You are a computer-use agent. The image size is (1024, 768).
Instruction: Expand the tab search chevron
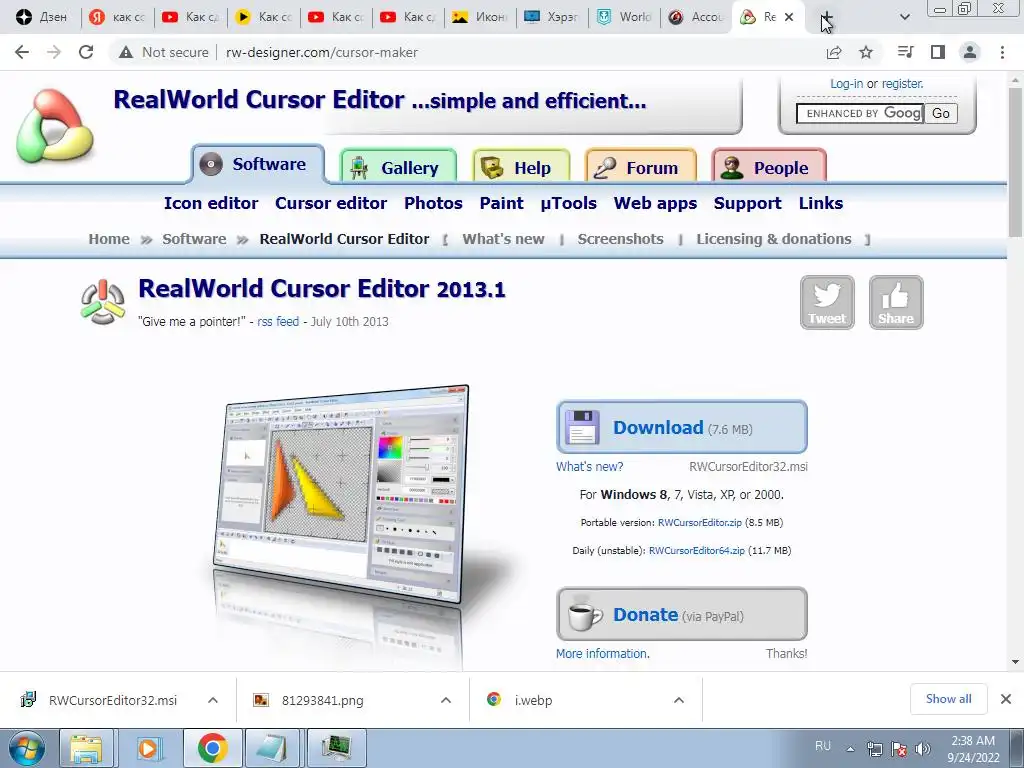pos(905,18)
